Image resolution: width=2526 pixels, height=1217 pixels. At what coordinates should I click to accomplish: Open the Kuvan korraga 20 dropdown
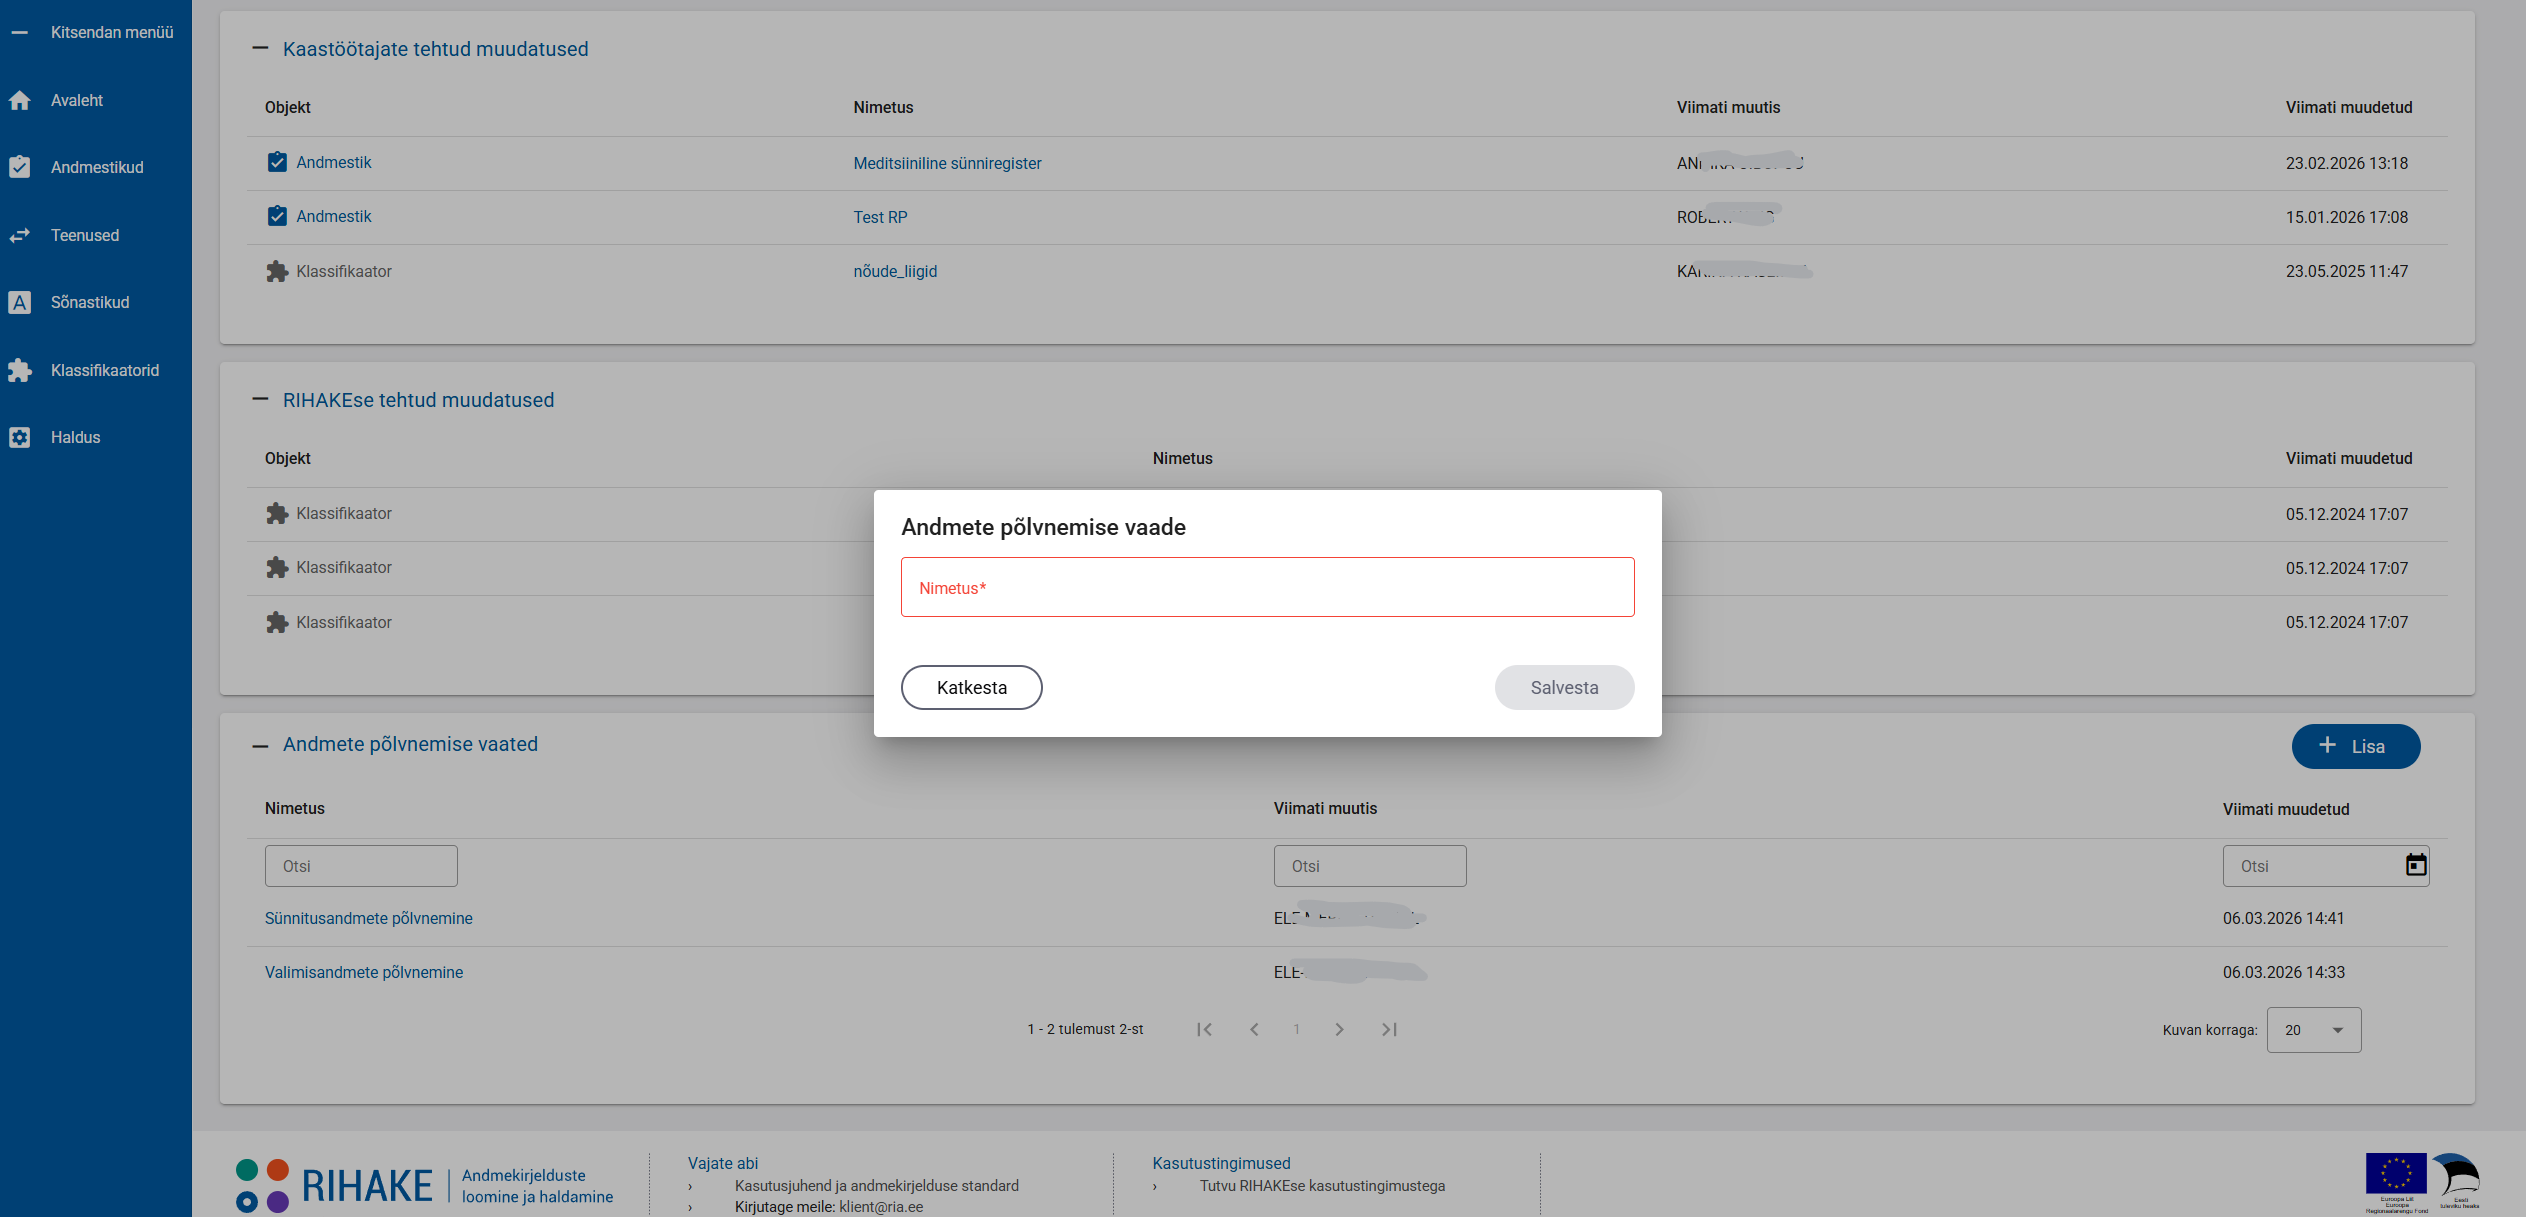click(x=2313, y=1030)
